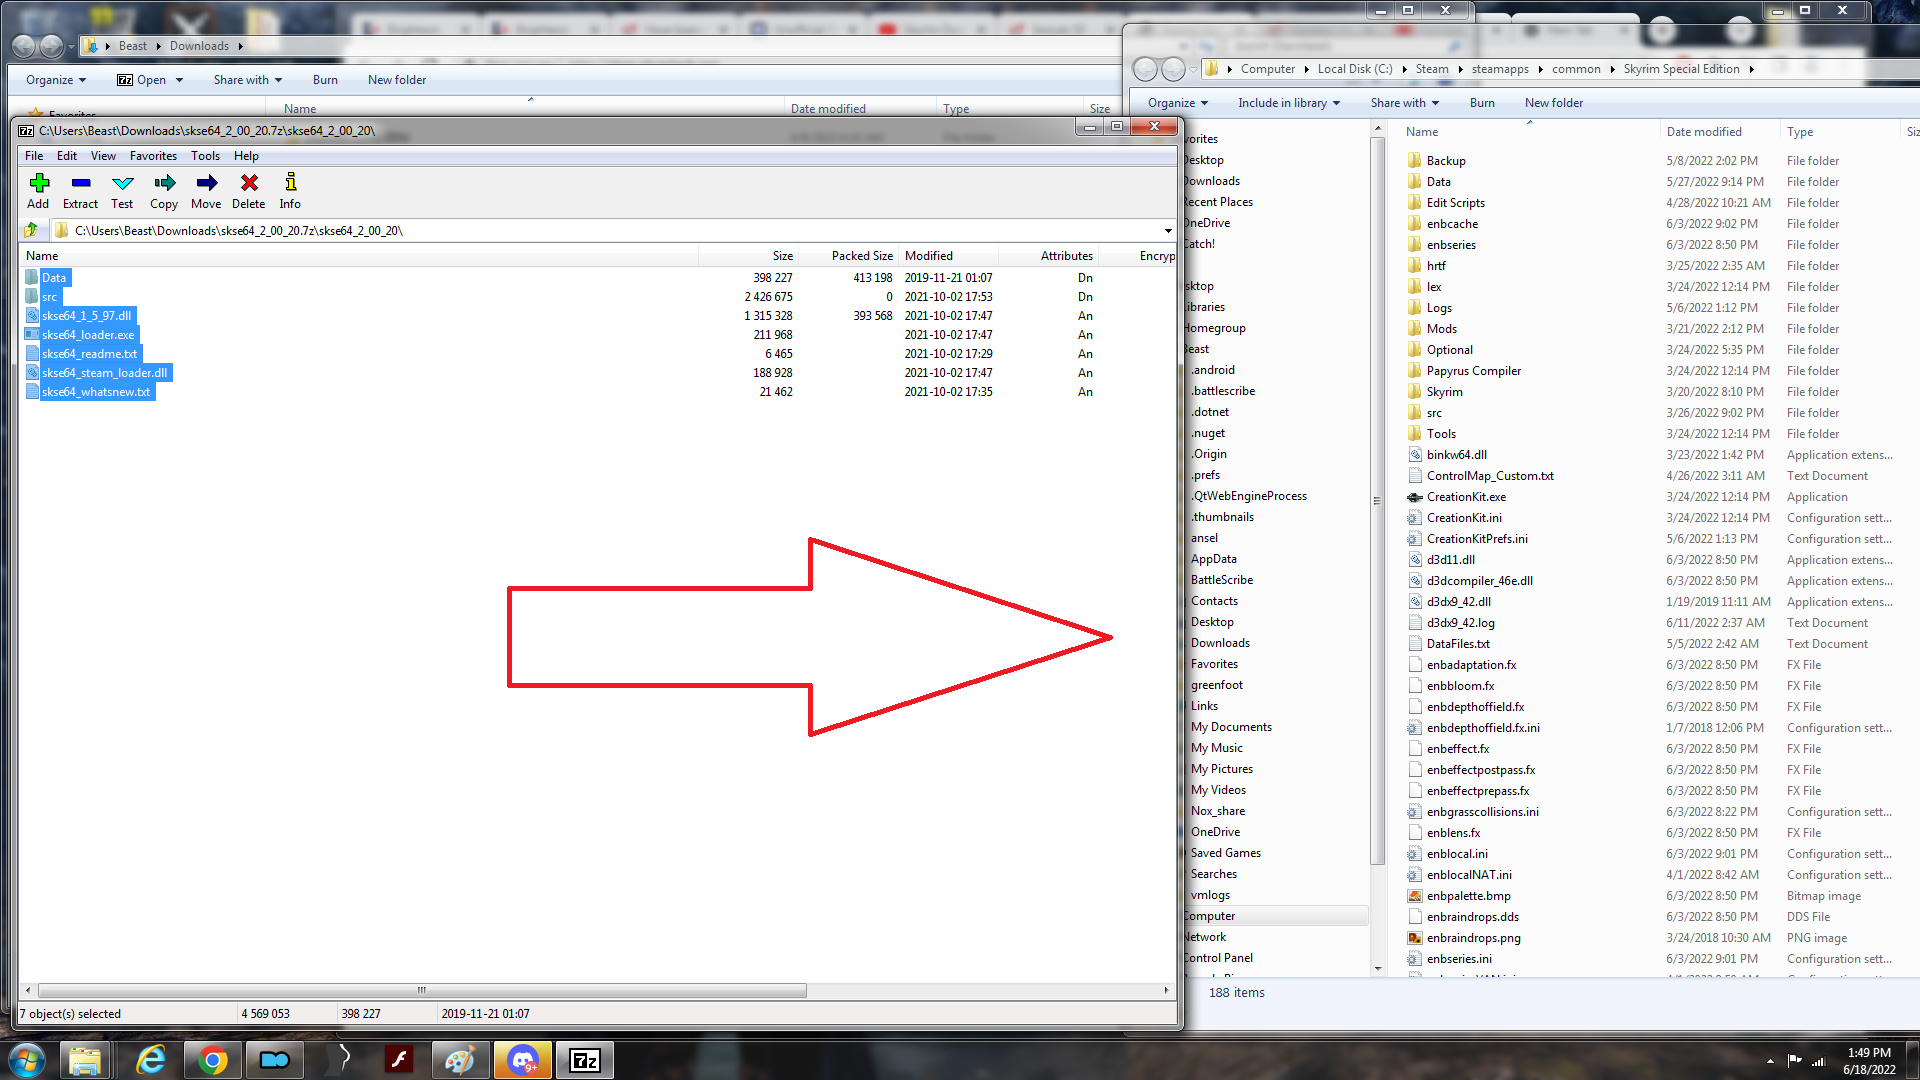Open Share with dropdown in Skyrim window
This screenshot has width=1920, height=1080.
(x=1404, y=103)
